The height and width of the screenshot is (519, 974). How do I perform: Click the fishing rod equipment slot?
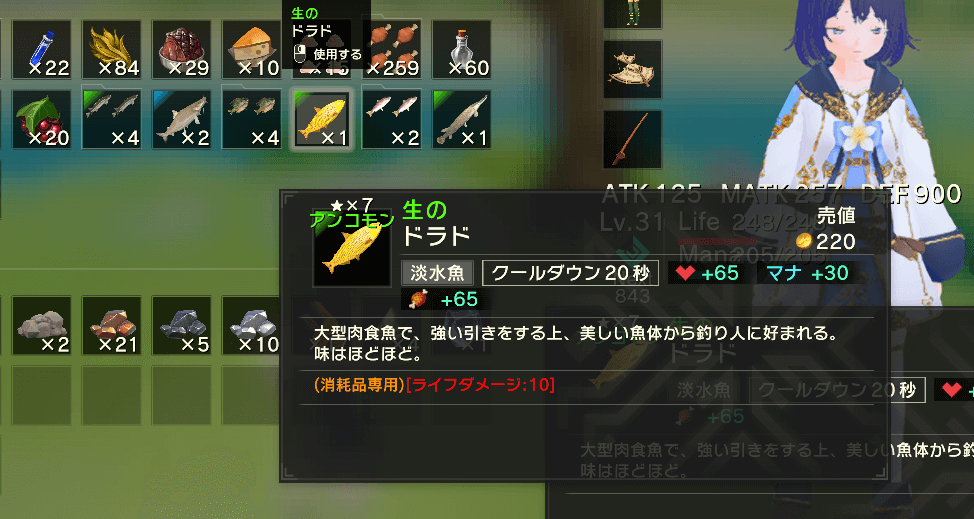point(632,139)
